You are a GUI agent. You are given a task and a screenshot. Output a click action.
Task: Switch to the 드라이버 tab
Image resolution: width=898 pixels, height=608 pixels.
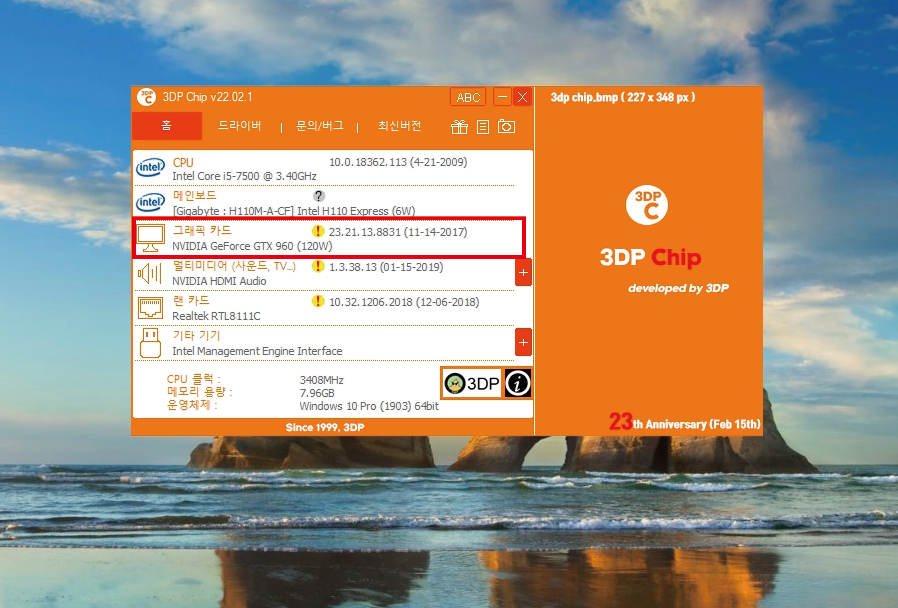(x=239, y=125)
